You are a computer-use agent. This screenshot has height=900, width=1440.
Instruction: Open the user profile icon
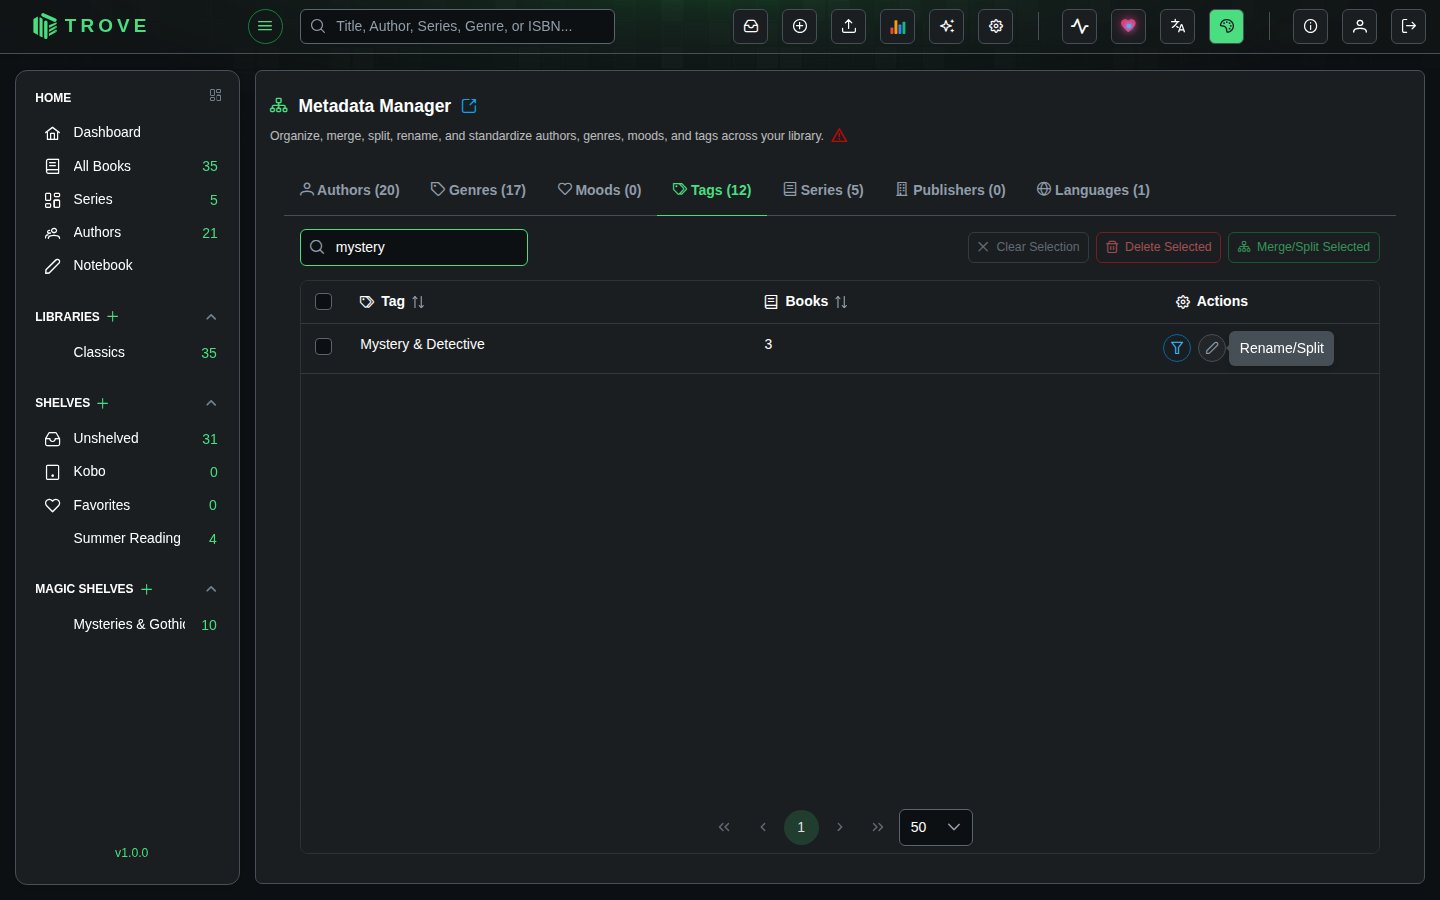pyautogui.click(x=1360, y=26)
